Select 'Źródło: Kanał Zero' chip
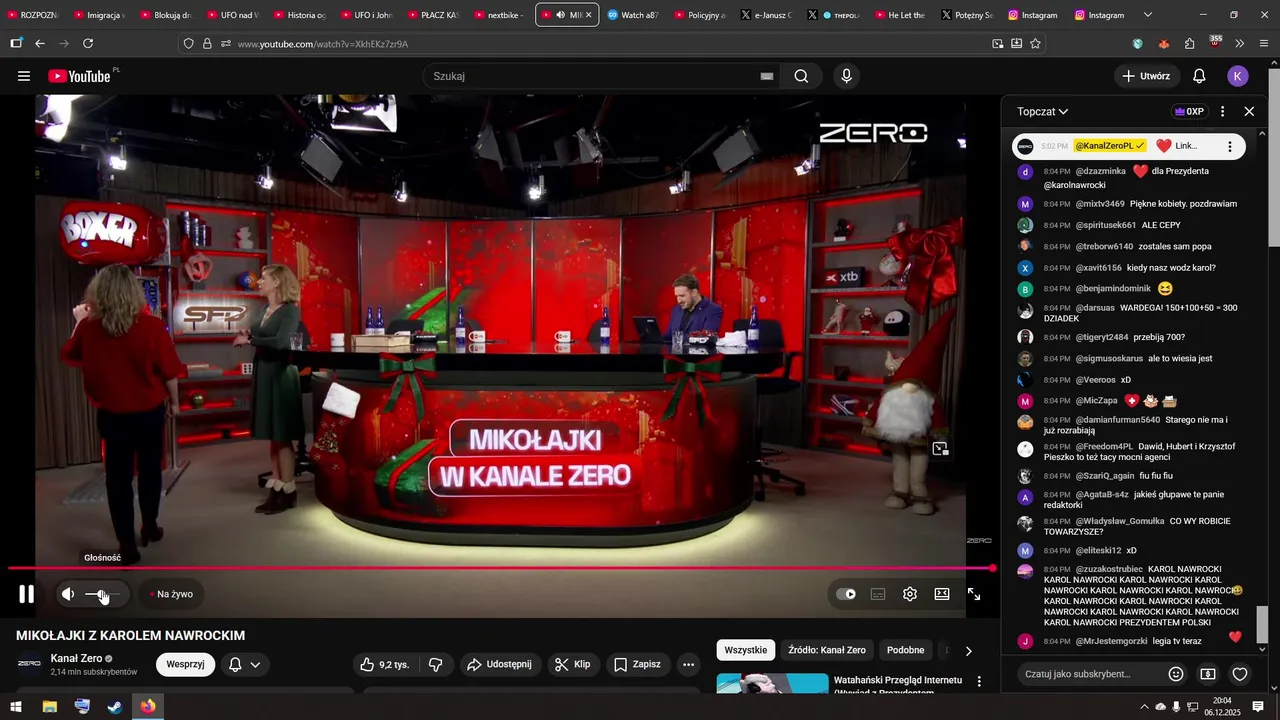The width and height of the screenshot is (1280, 720). tap(827, 650)
